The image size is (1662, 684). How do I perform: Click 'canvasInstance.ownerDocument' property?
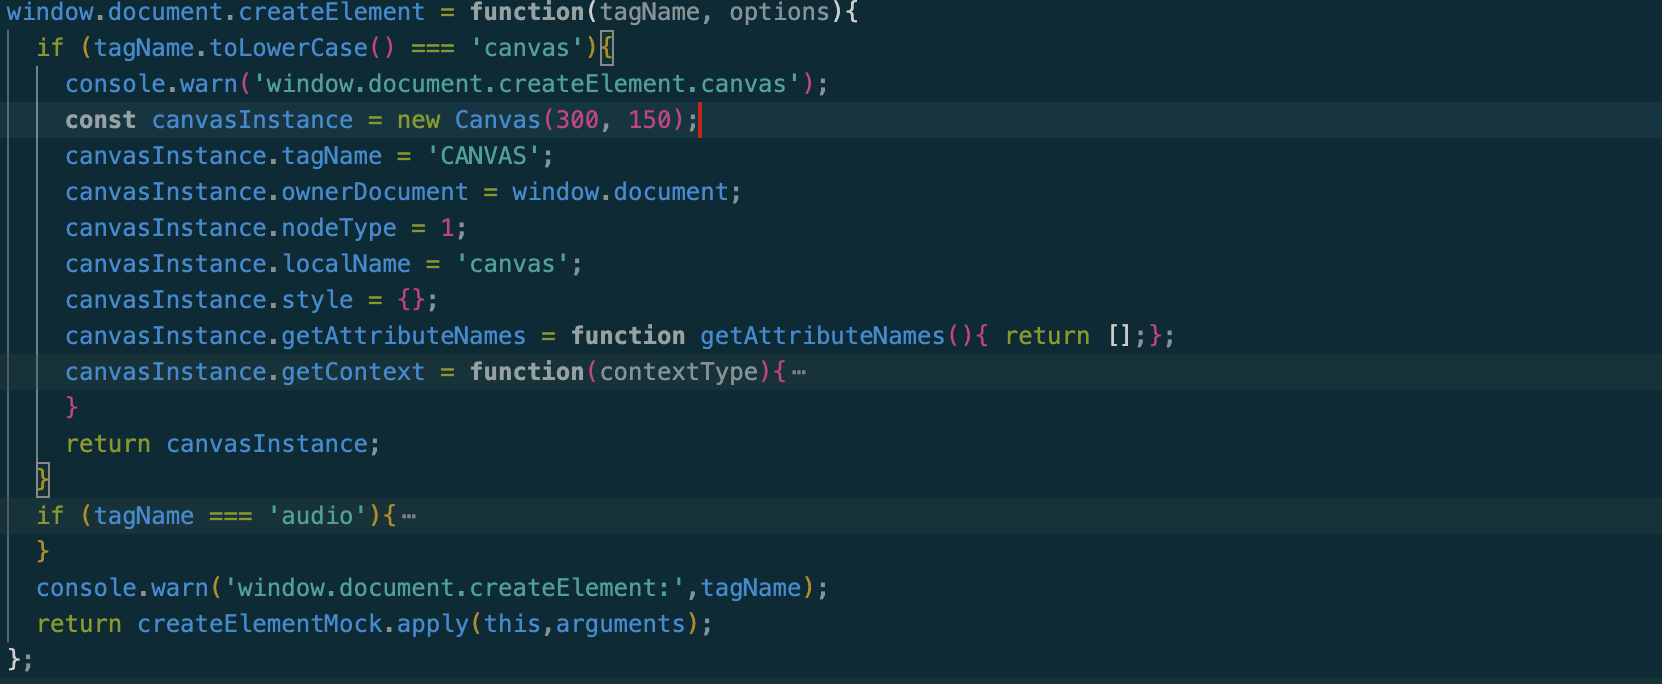[266, 192]
